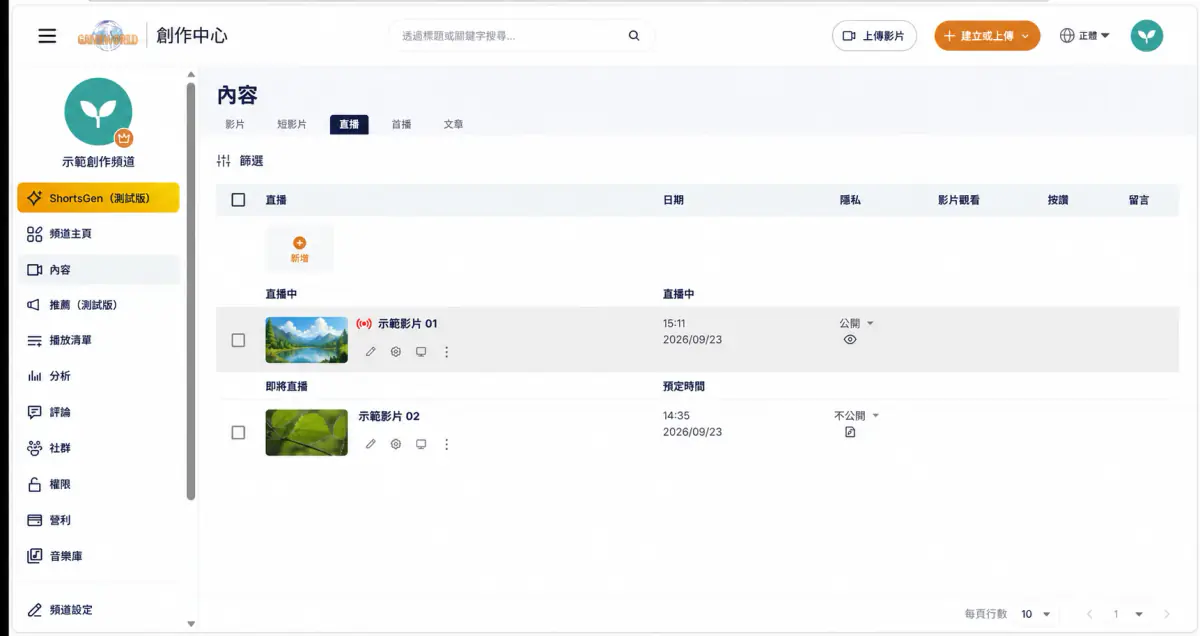
Task: Click the draft document icon for 示範影片 02
Action: (850, 432)
